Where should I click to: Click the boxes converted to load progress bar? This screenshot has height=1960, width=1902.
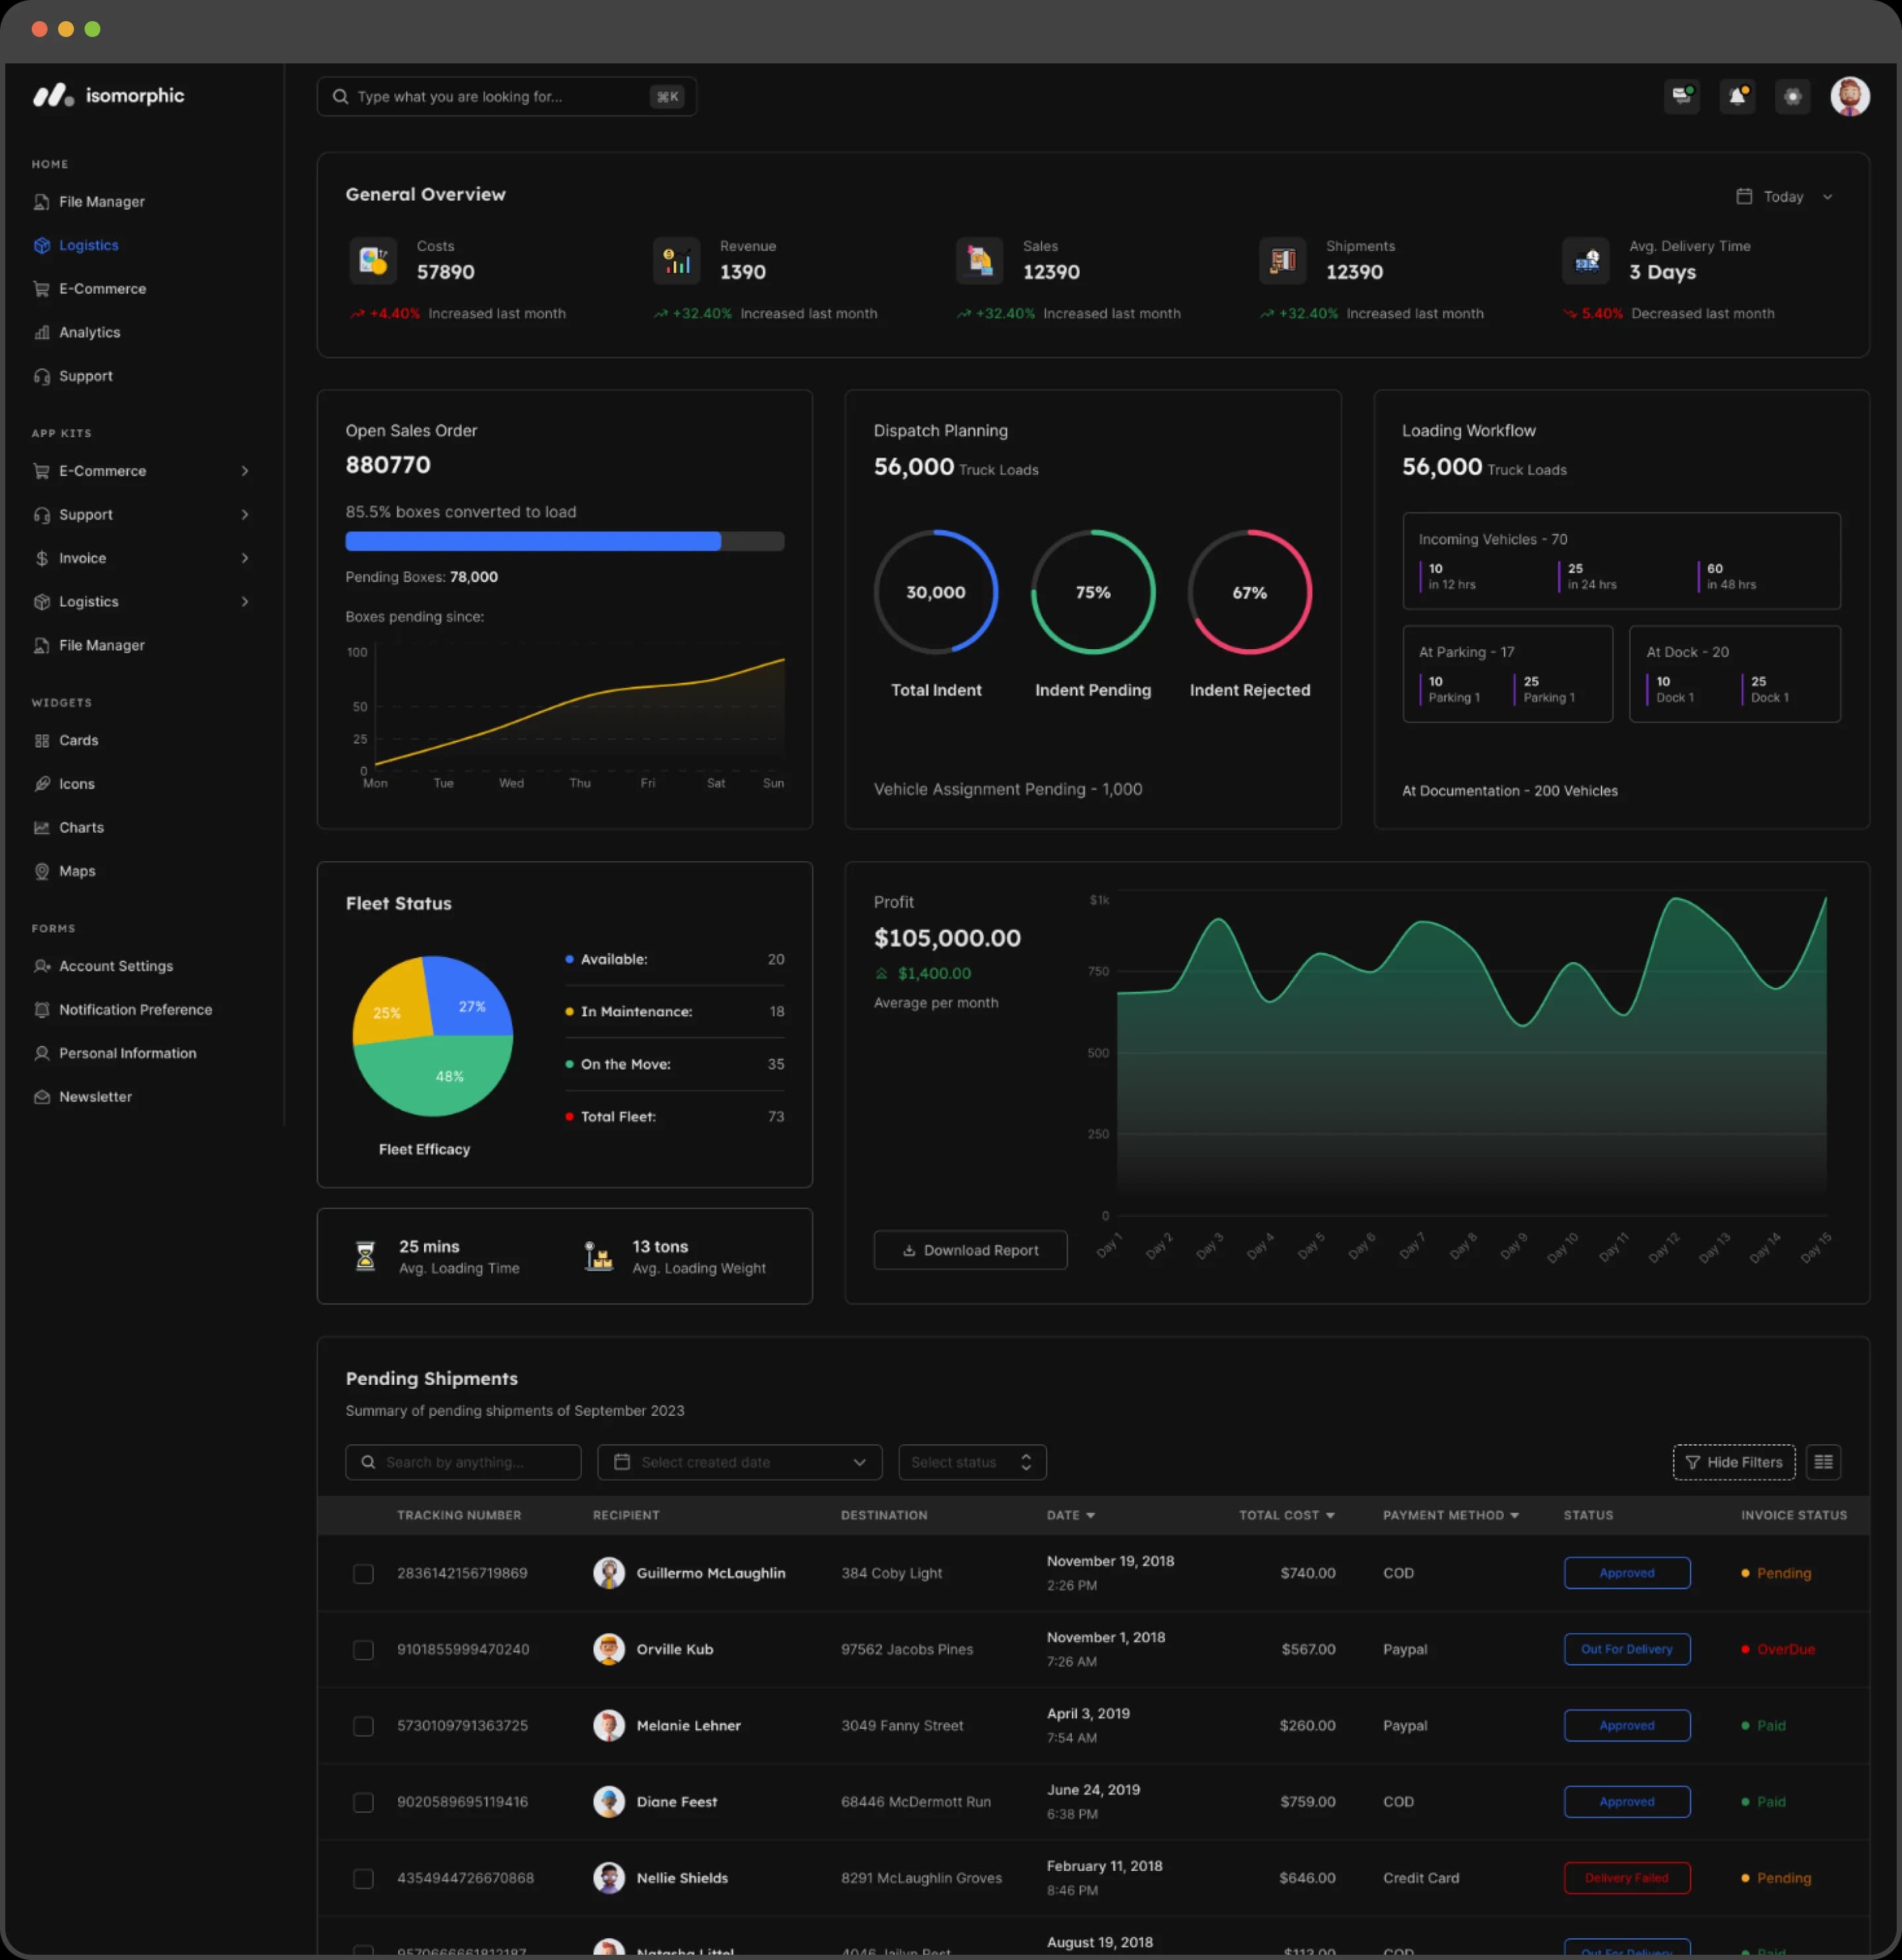coord(564,541)
